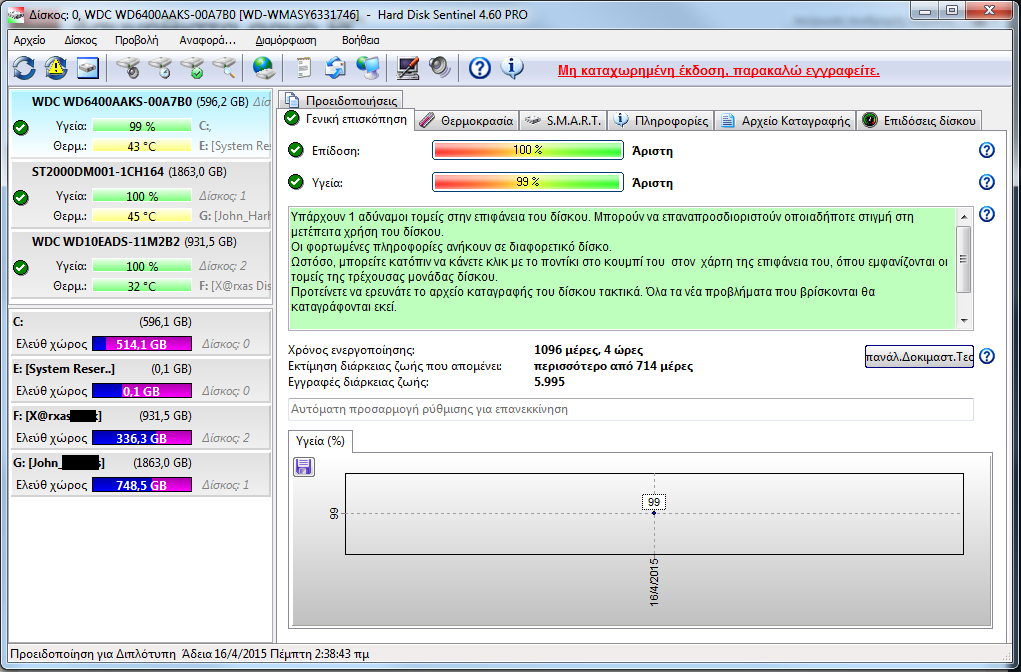
Task: Select the WDC WD6400AAKS-00A7B0 disk entry
Action: click(141, 124)
